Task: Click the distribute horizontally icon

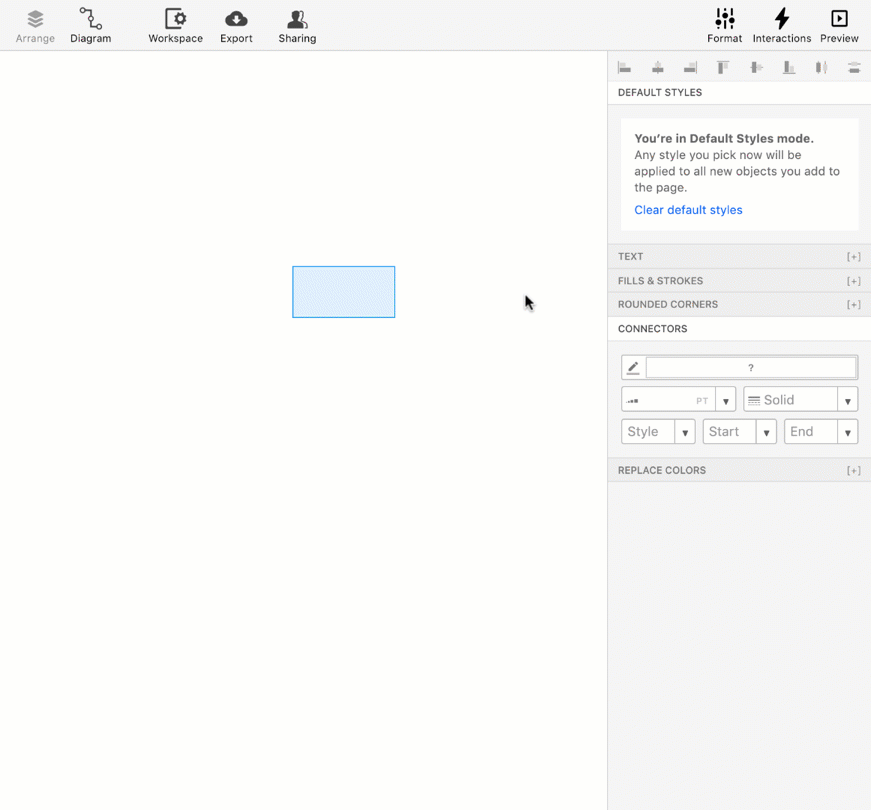Action: click(821, 67)
